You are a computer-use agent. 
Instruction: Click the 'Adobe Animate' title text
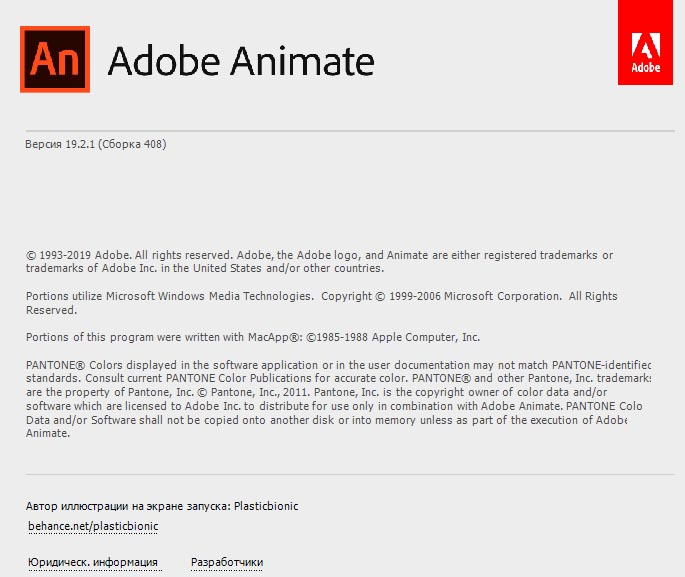[x=241, y=61]
